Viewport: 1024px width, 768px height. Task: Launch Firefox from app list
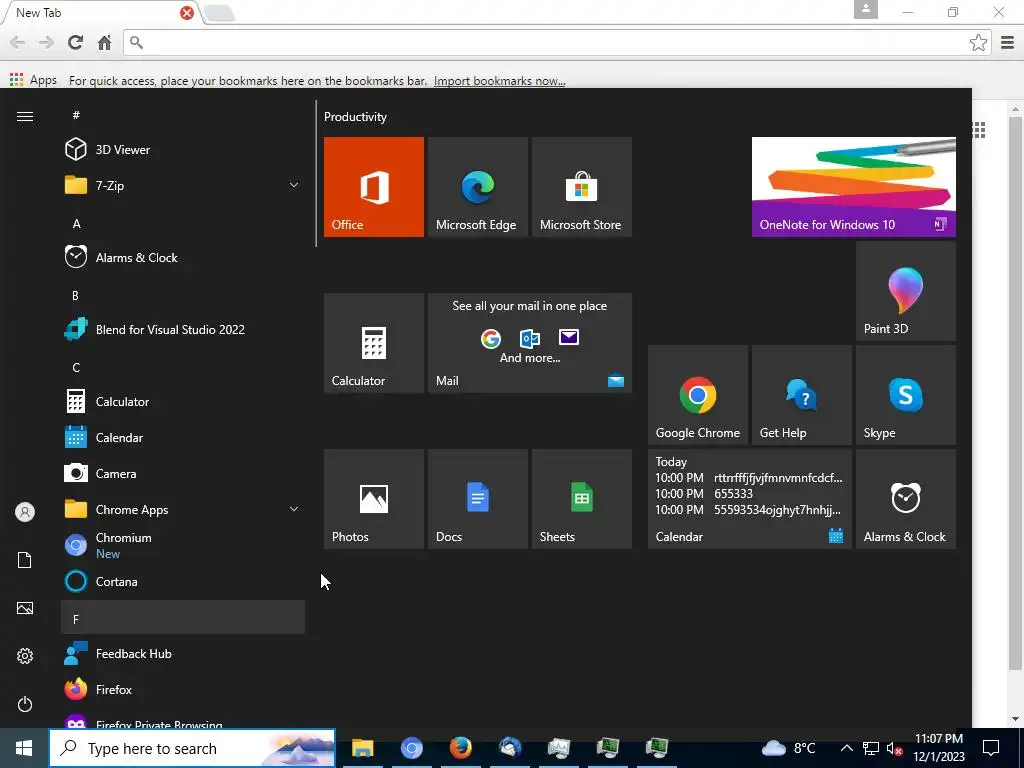tap(183, 690)
